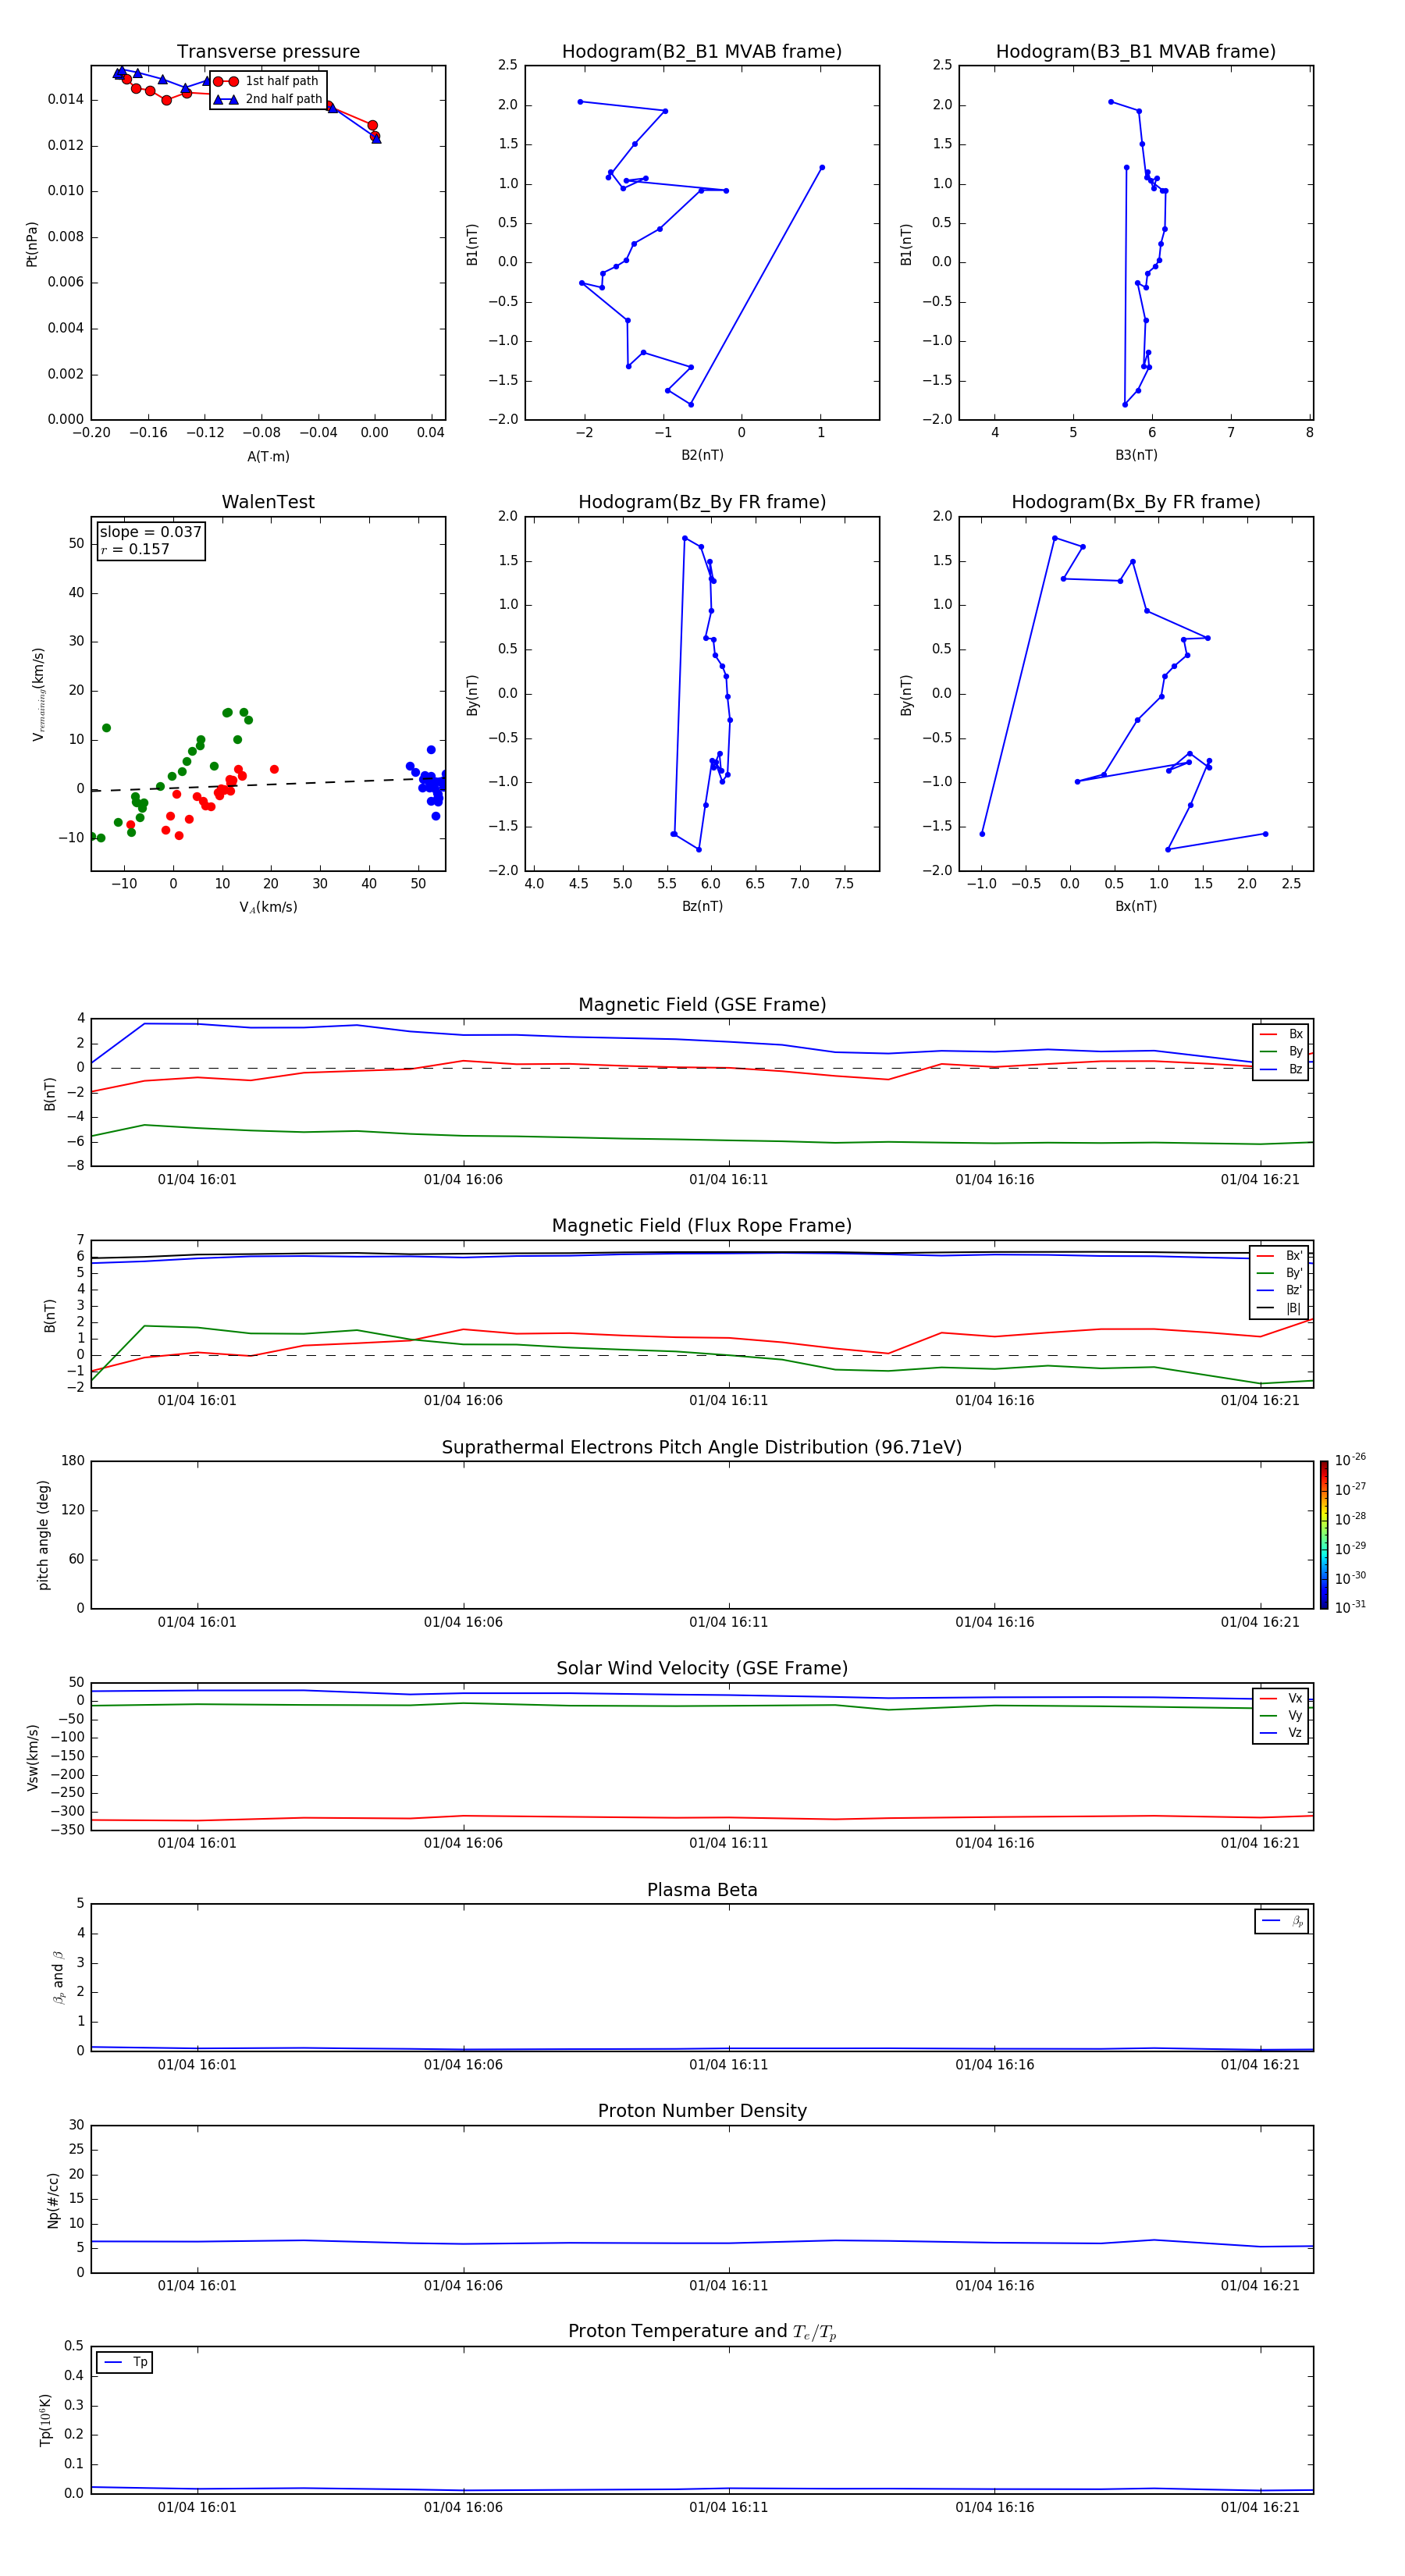Click "01/04 16:11" under the GSE magnetic field plot
The height and width of the screenshot is (2576, 1405).
point(729,1179)
